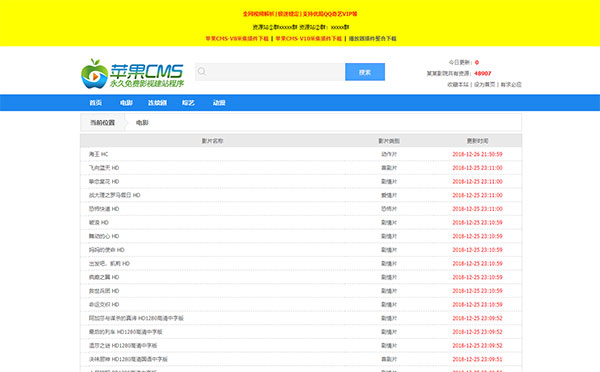
Task: Open the movie 恐怖快递 HD
Action: click(x=104, y=209)
